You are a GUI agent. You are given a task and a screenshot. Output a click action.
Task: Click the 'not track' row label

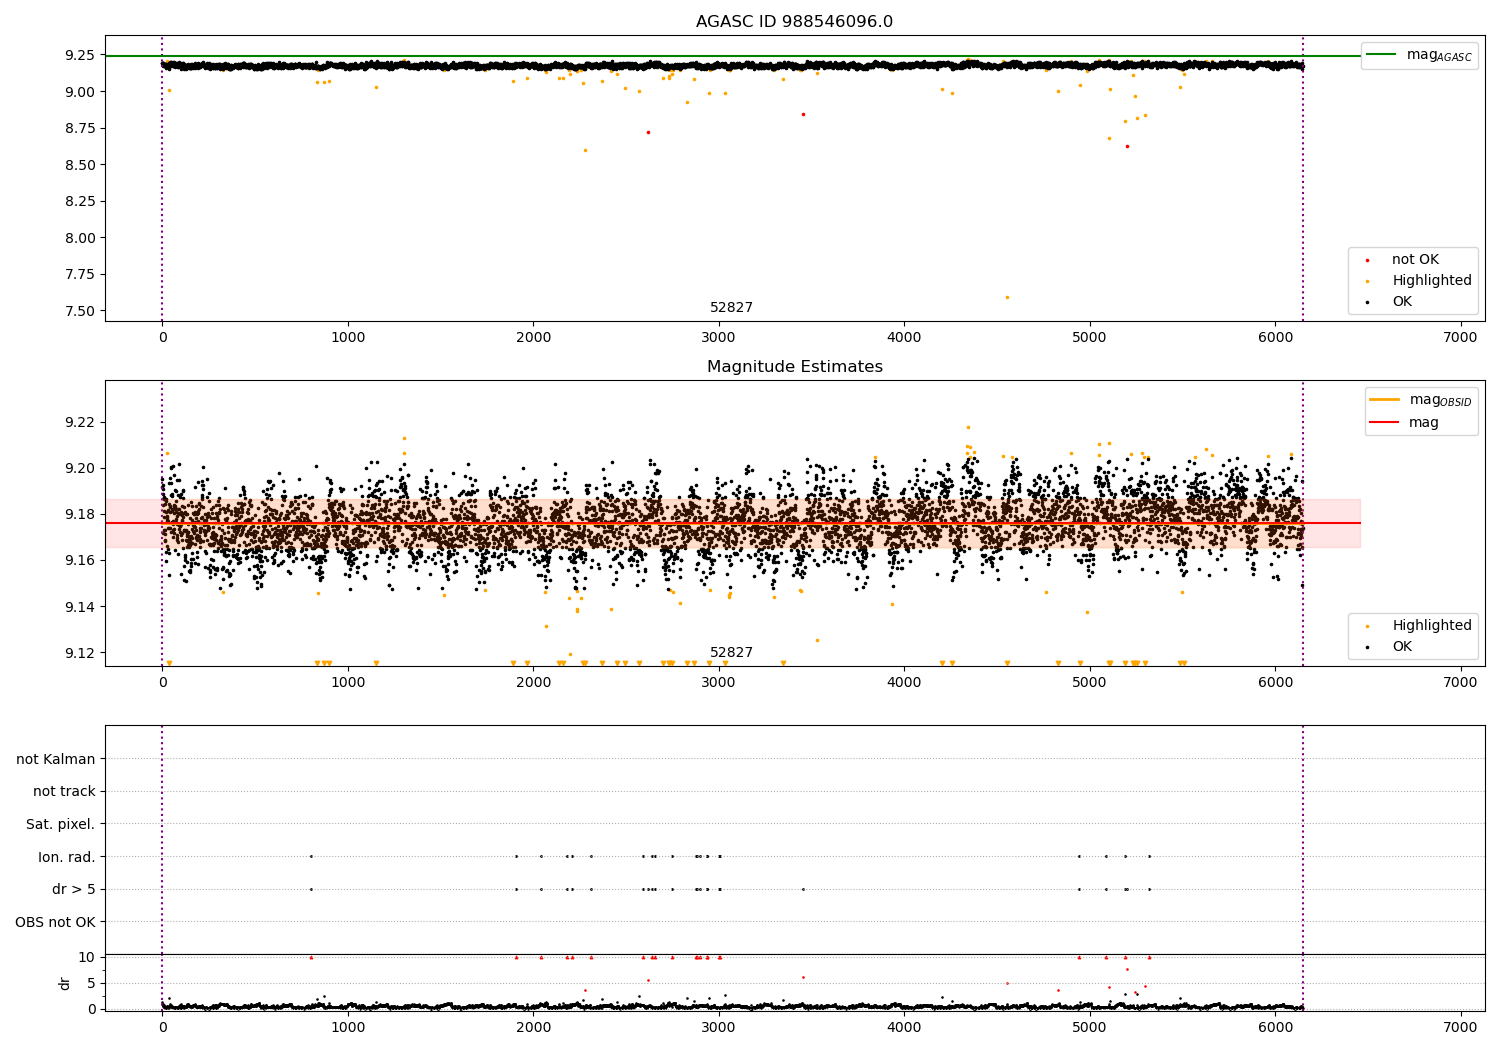[x=64, y=791]
